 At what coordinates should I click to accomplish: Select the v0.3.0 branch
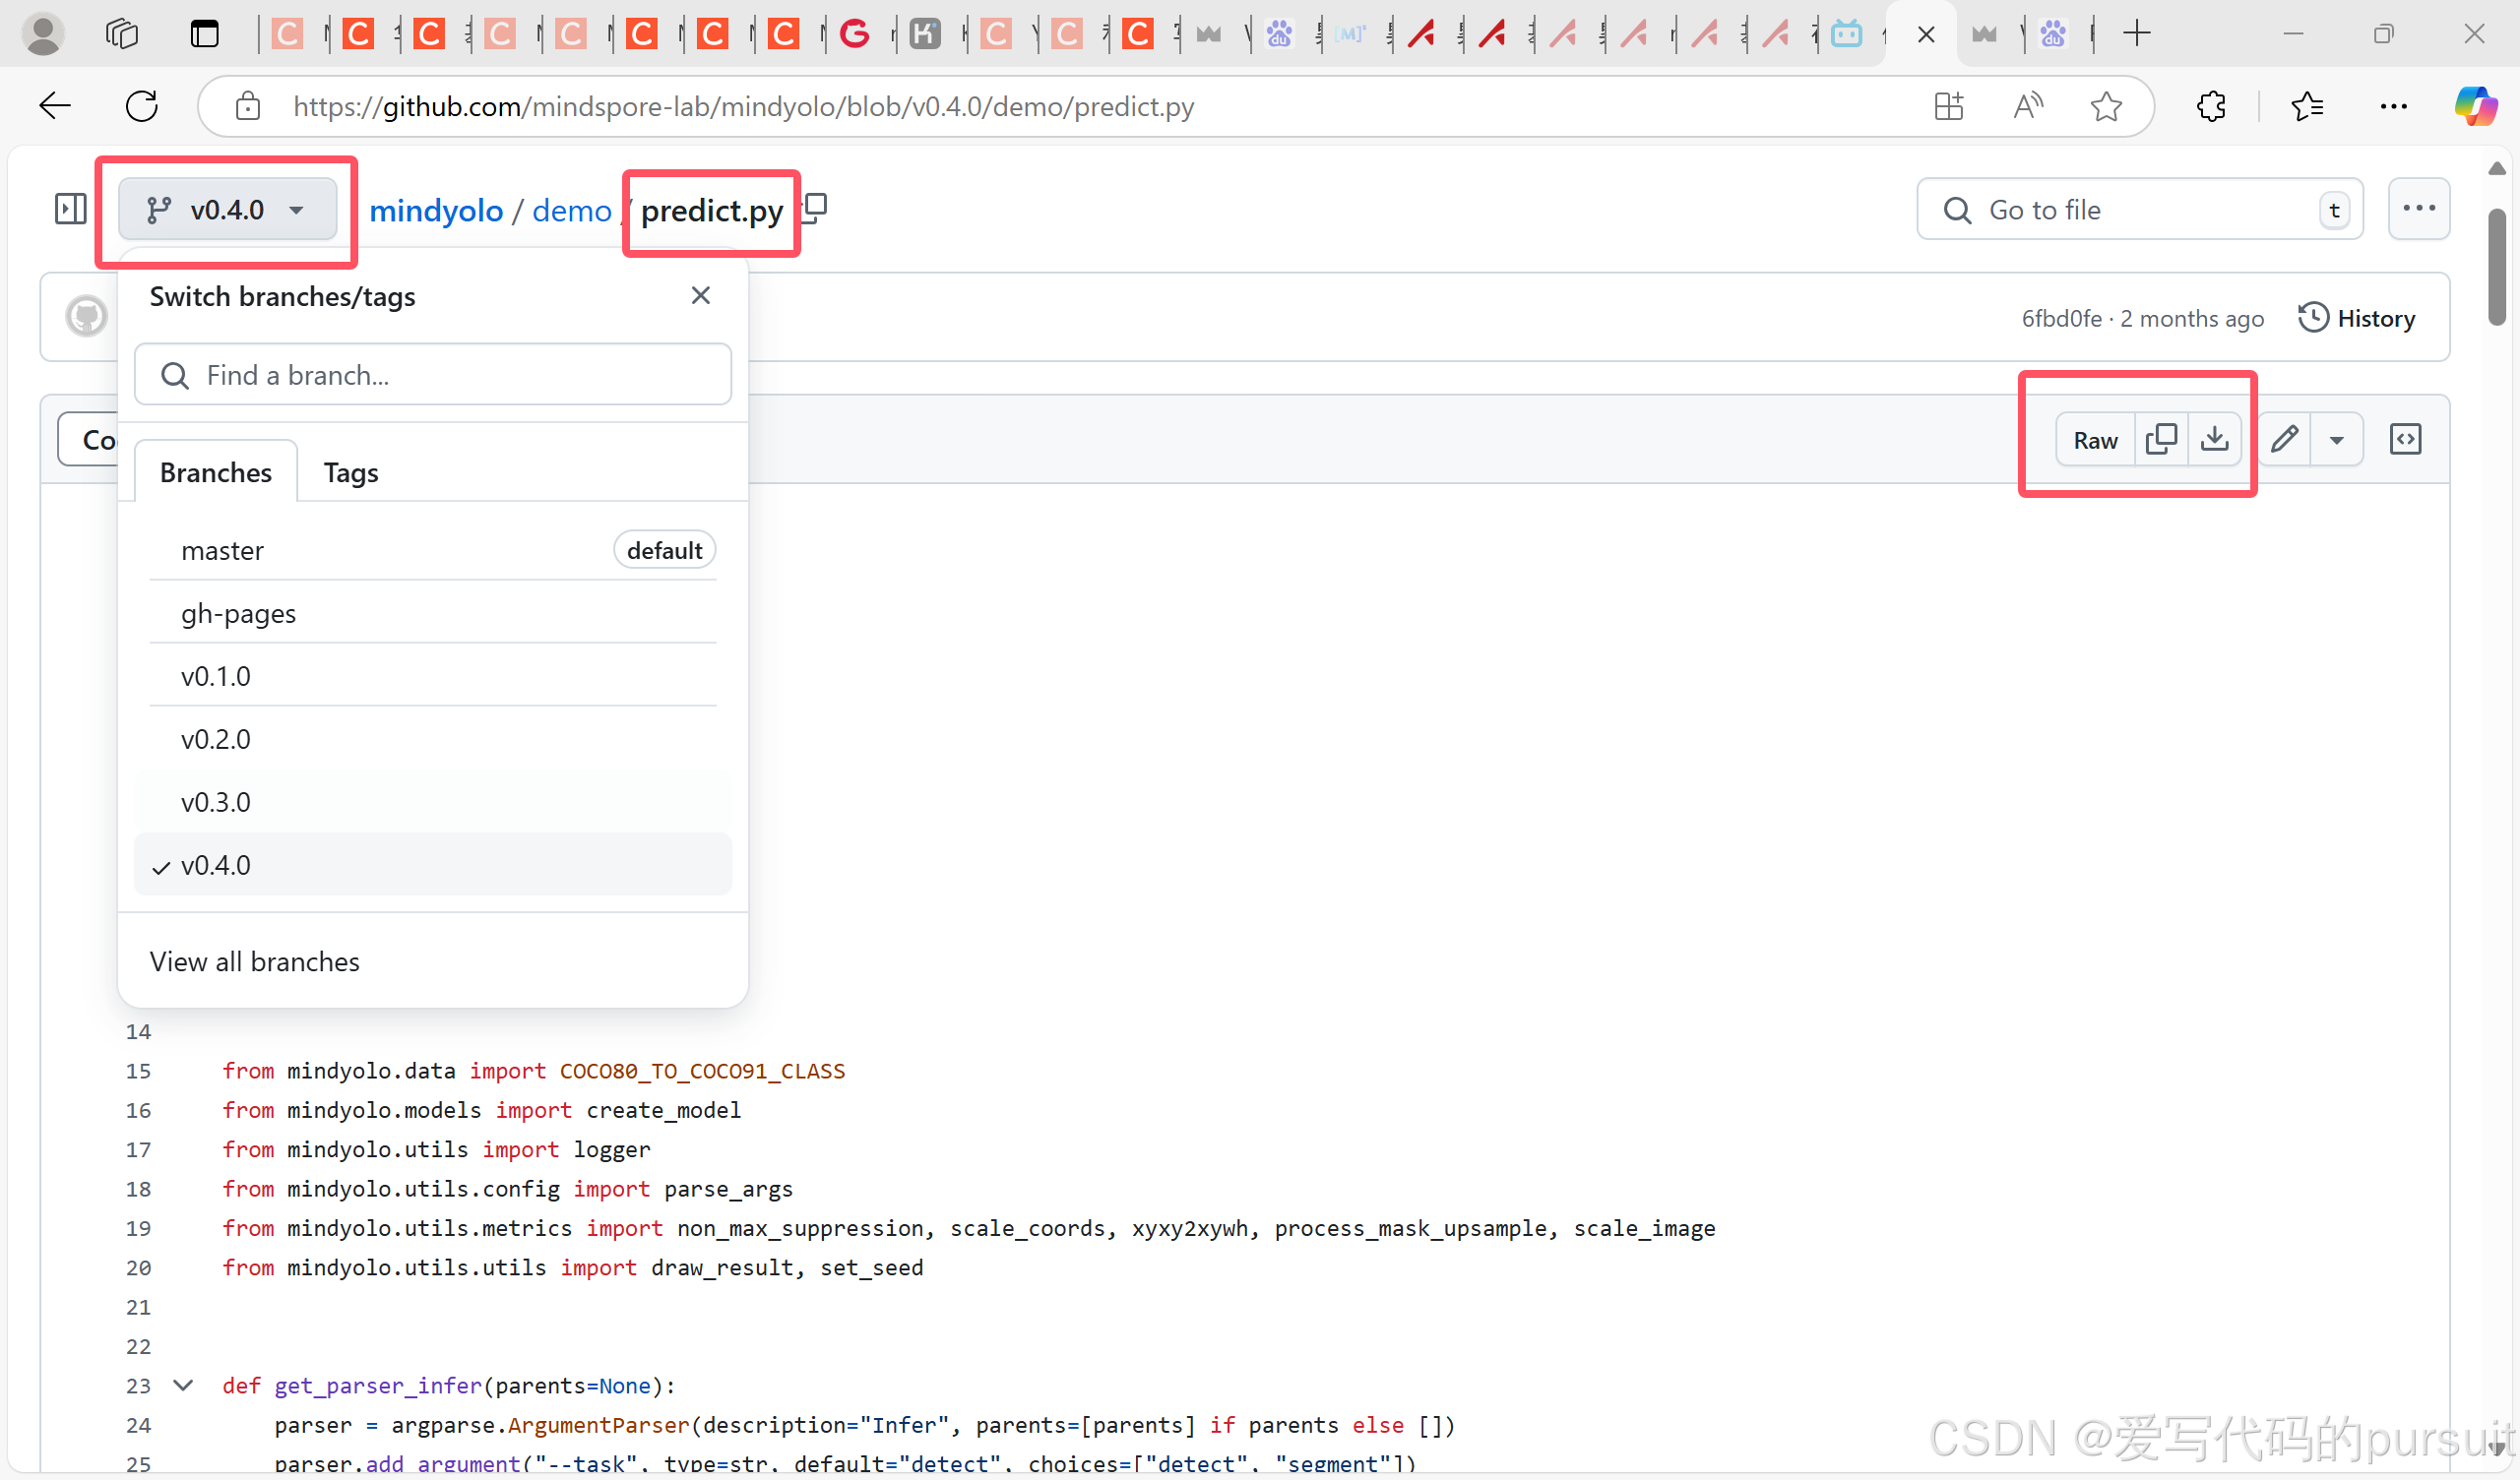216,802
